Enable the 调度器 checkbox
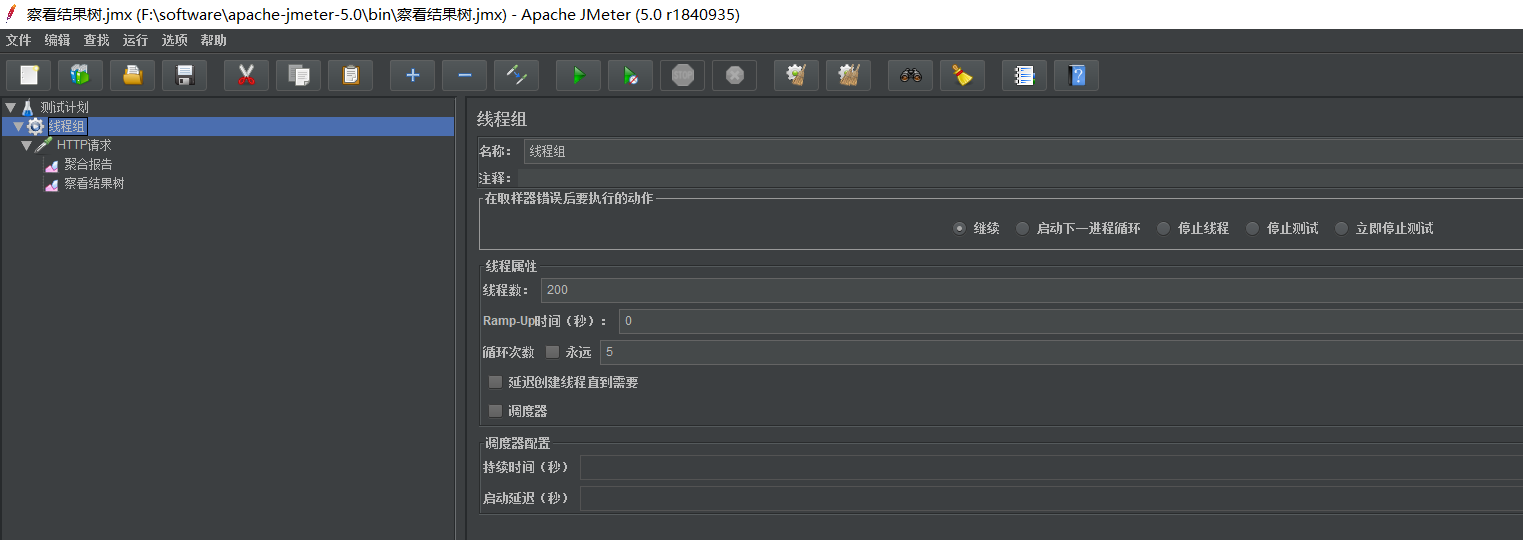Image resolution: width=1523 pixels, height=540 pixels. [495, 411]
